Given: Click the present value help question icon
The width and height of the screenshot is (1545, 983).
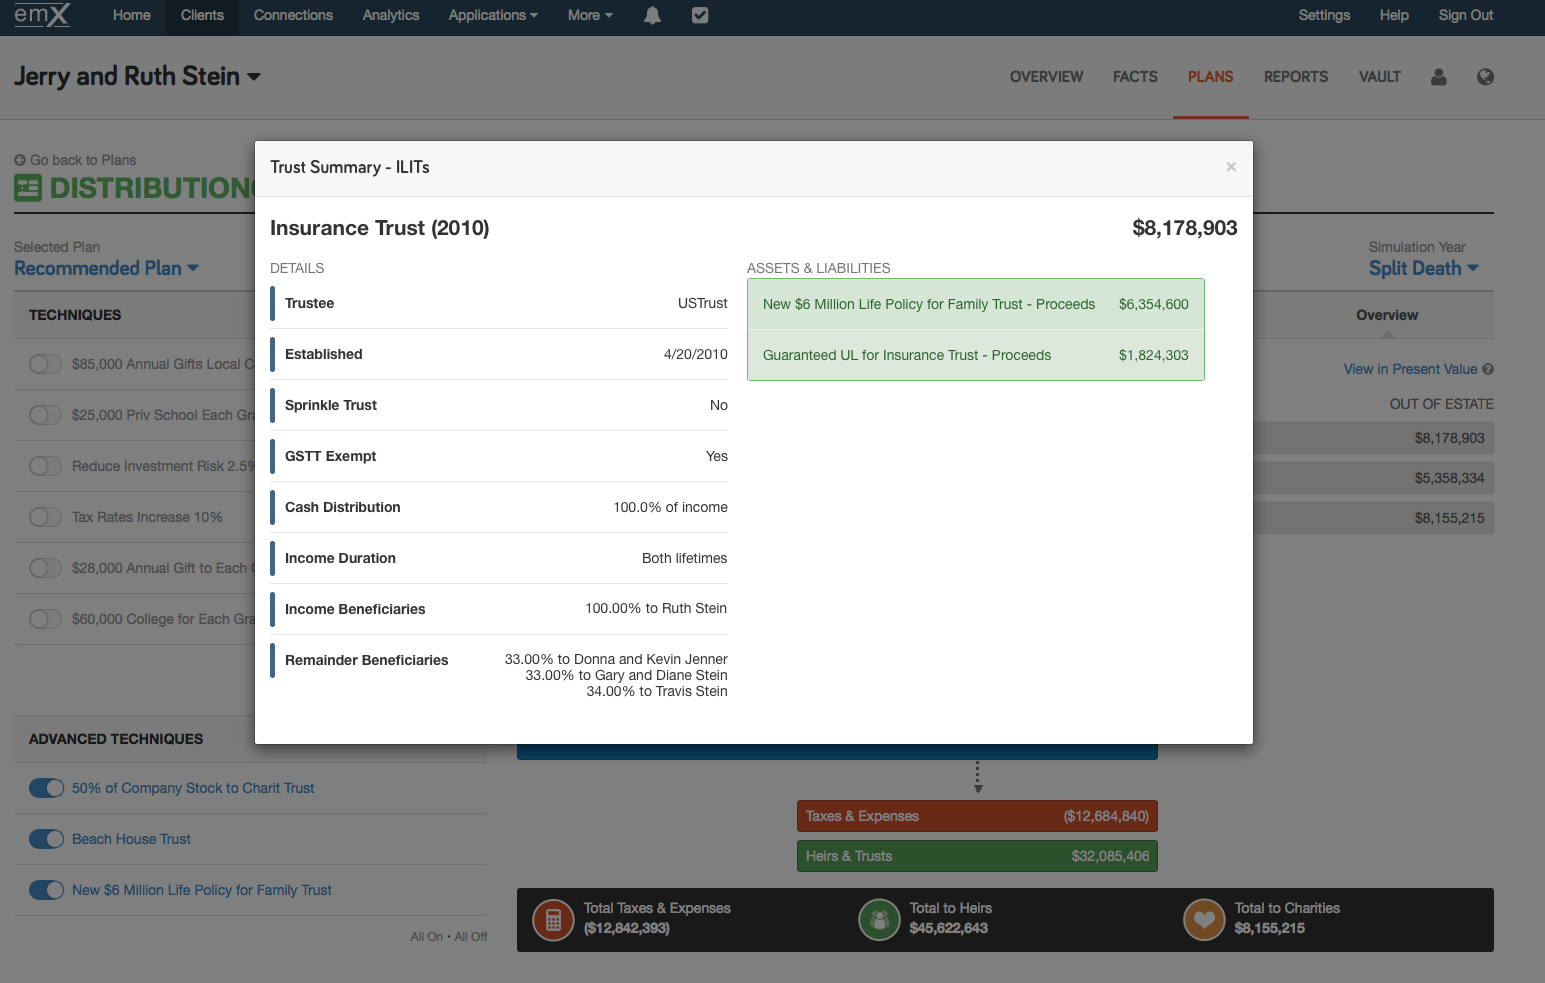Looking at the screenshot, I should click(x=1488, y=369).
